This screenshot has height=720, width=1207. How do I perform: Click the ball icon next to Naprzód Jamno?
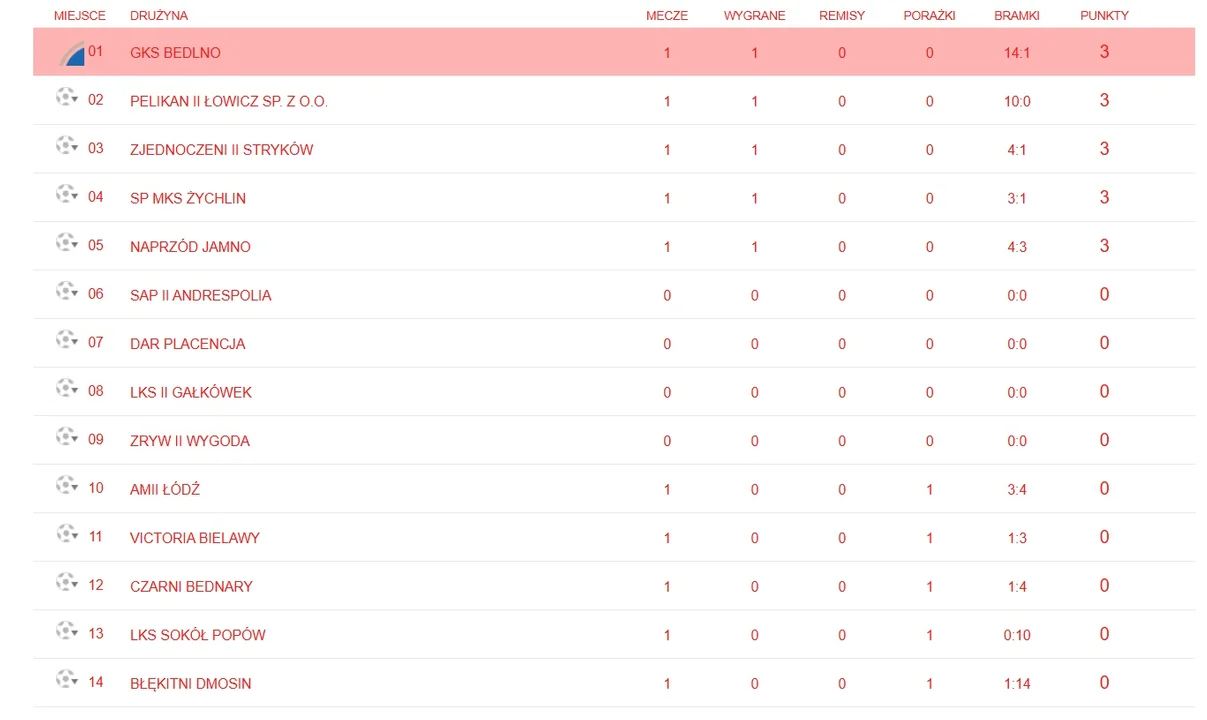[x=66, y=243]
